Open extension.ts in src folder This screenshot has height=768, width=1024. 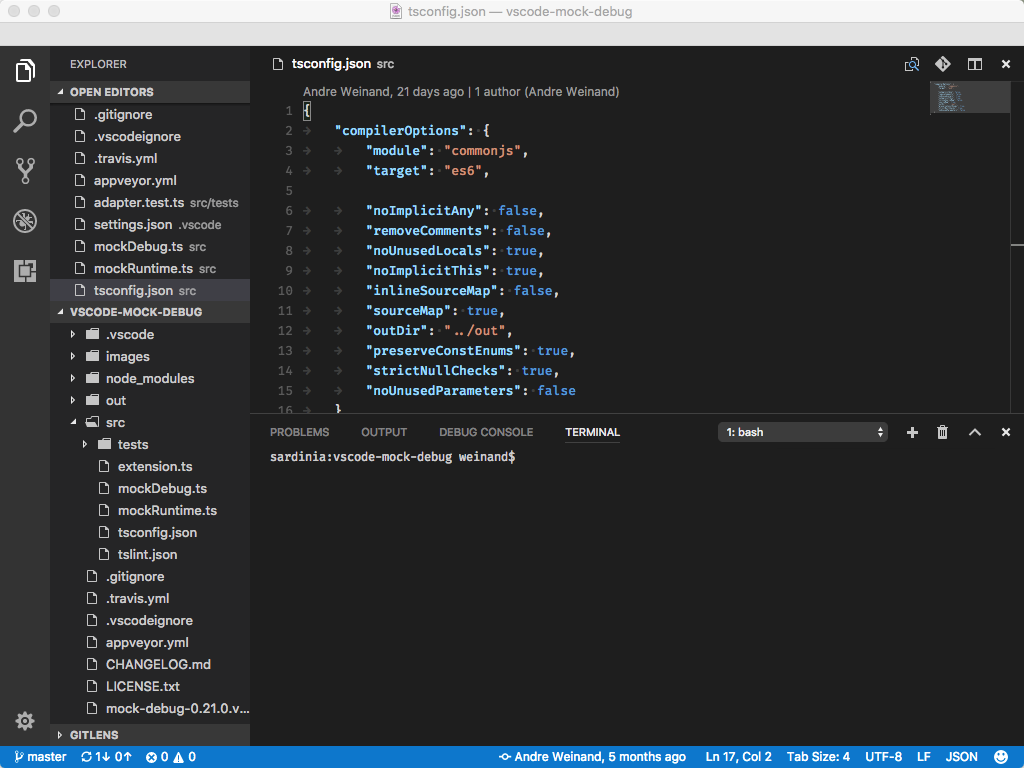[150, 466]
